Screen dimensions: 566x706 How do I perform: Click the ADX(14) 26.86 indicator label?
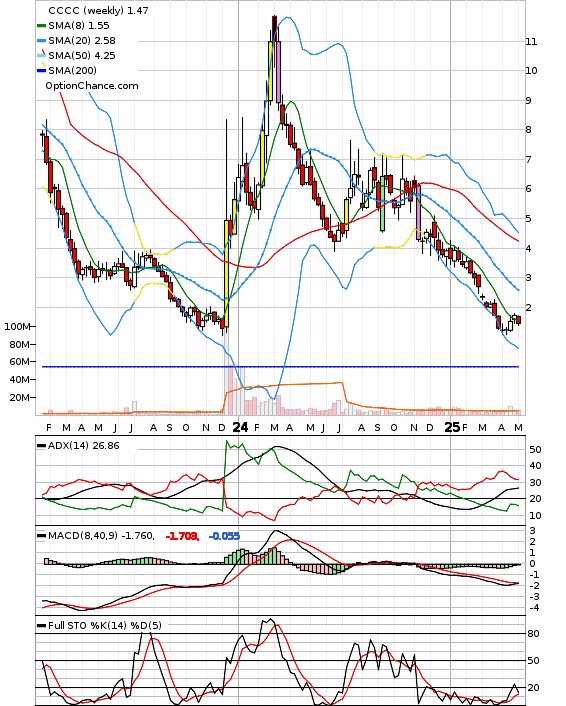[x=83, y=446]
